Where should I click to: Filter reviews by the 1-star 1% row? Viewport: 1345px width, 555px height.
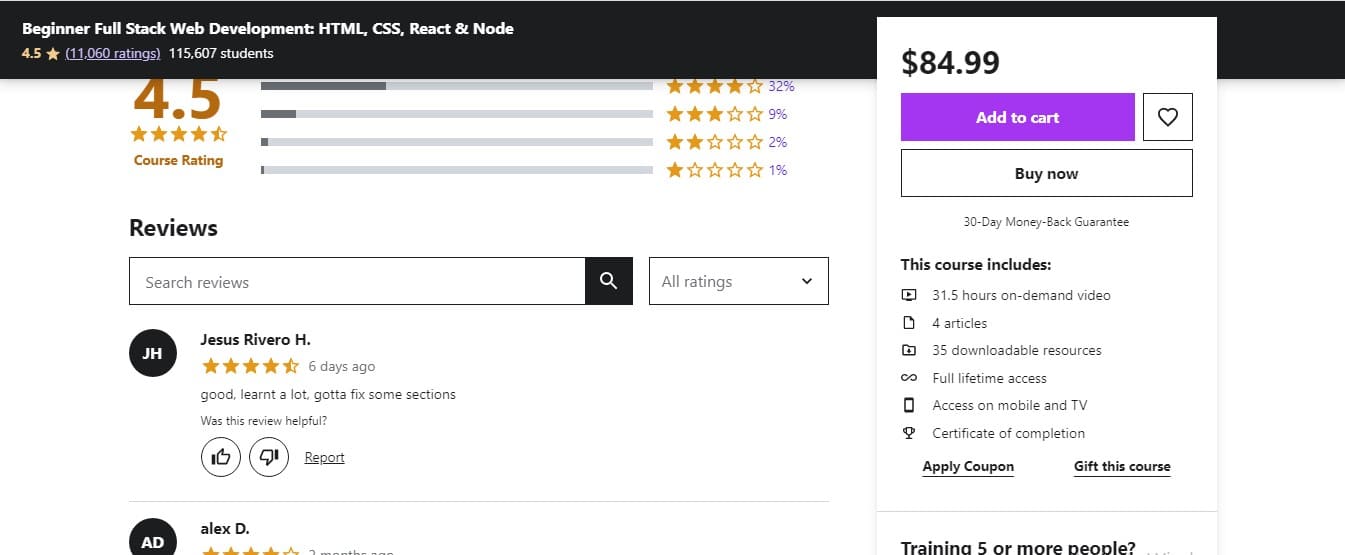click(727, 170)
